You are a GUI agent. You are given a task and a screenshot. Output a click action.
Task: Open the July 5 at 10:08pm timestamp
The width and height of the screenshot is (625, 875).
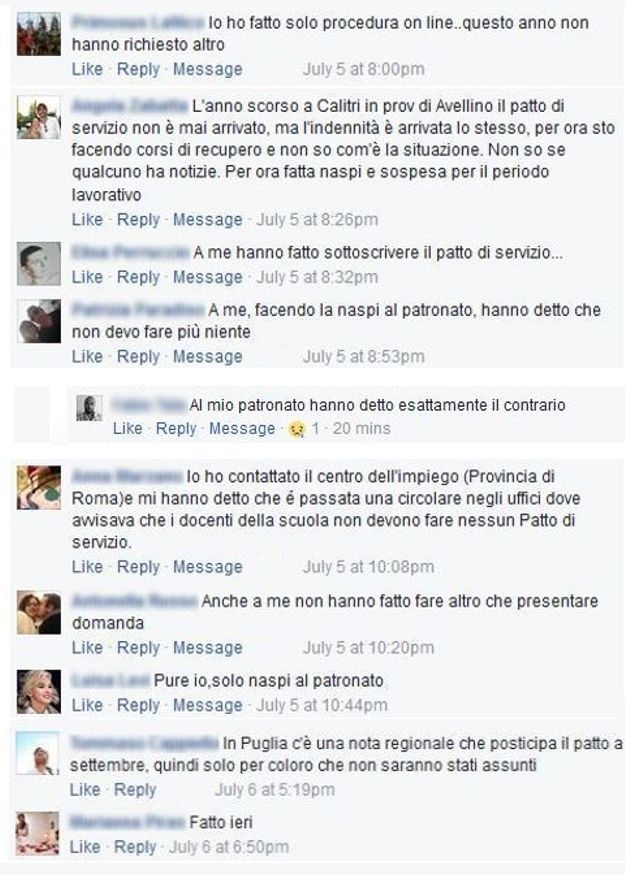click(x=368, y=567)
